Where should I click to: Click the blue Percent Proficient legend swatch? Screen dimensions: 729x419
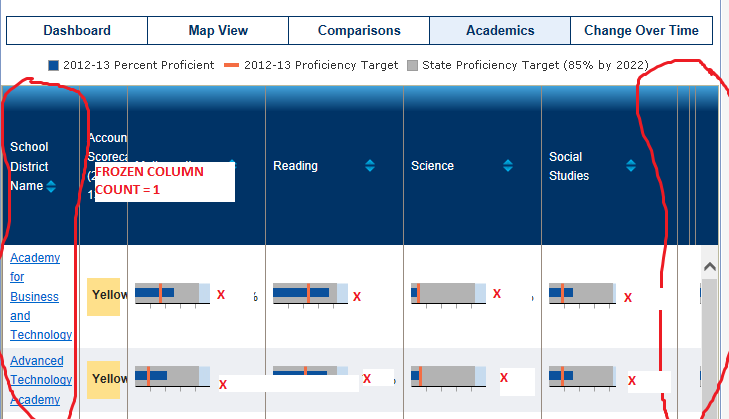tap(54, 65)
